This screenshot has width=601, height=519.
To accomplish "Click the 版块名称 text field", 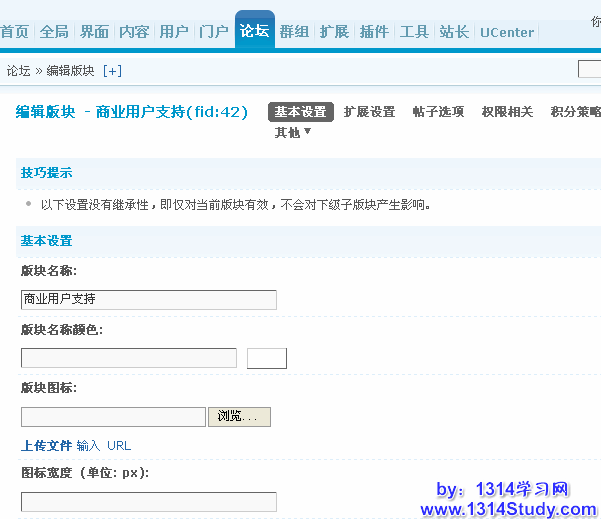I will click(x=148, y=299).
